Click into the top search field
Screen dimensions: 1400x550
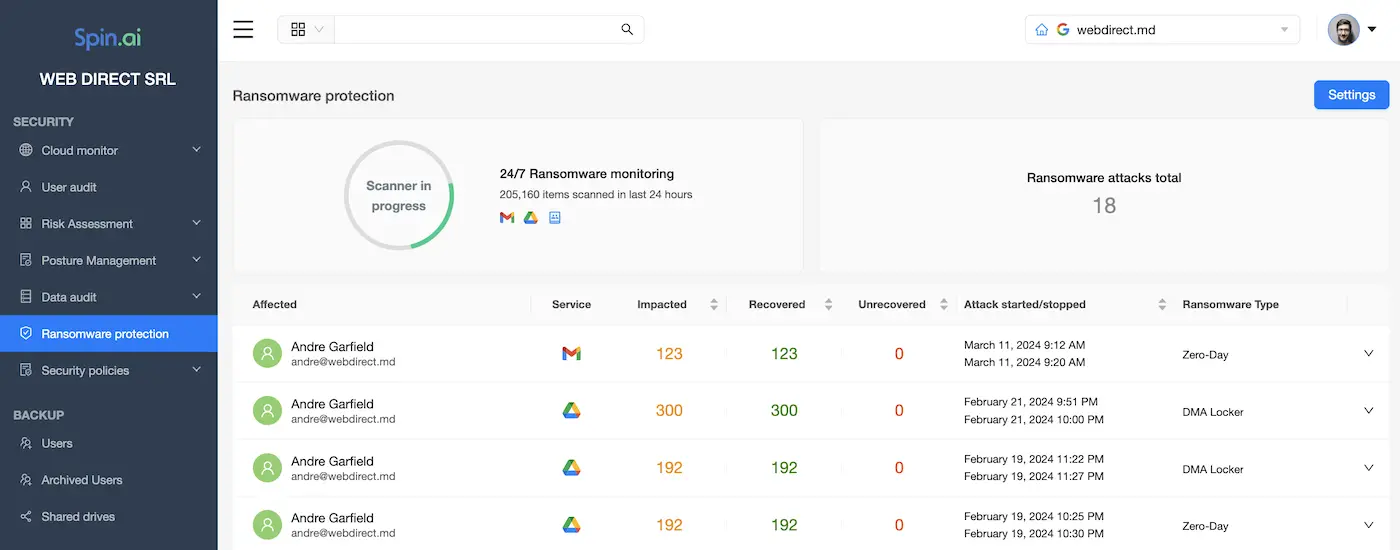click(x=475, y=29)
